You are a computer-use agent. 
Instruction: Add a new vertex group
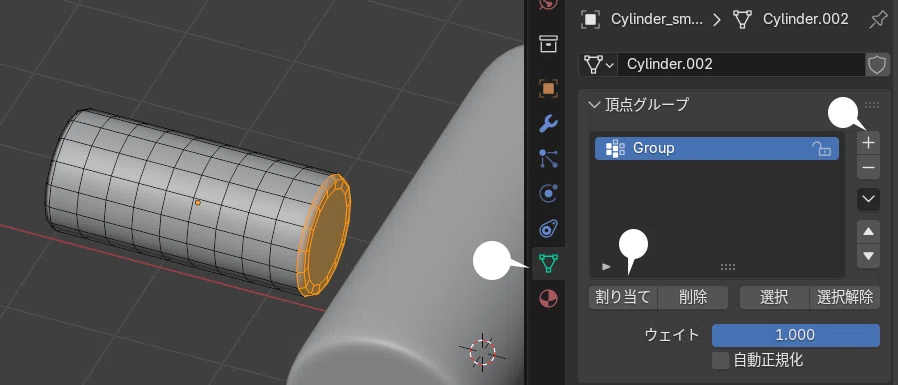[x=868, y=143]
